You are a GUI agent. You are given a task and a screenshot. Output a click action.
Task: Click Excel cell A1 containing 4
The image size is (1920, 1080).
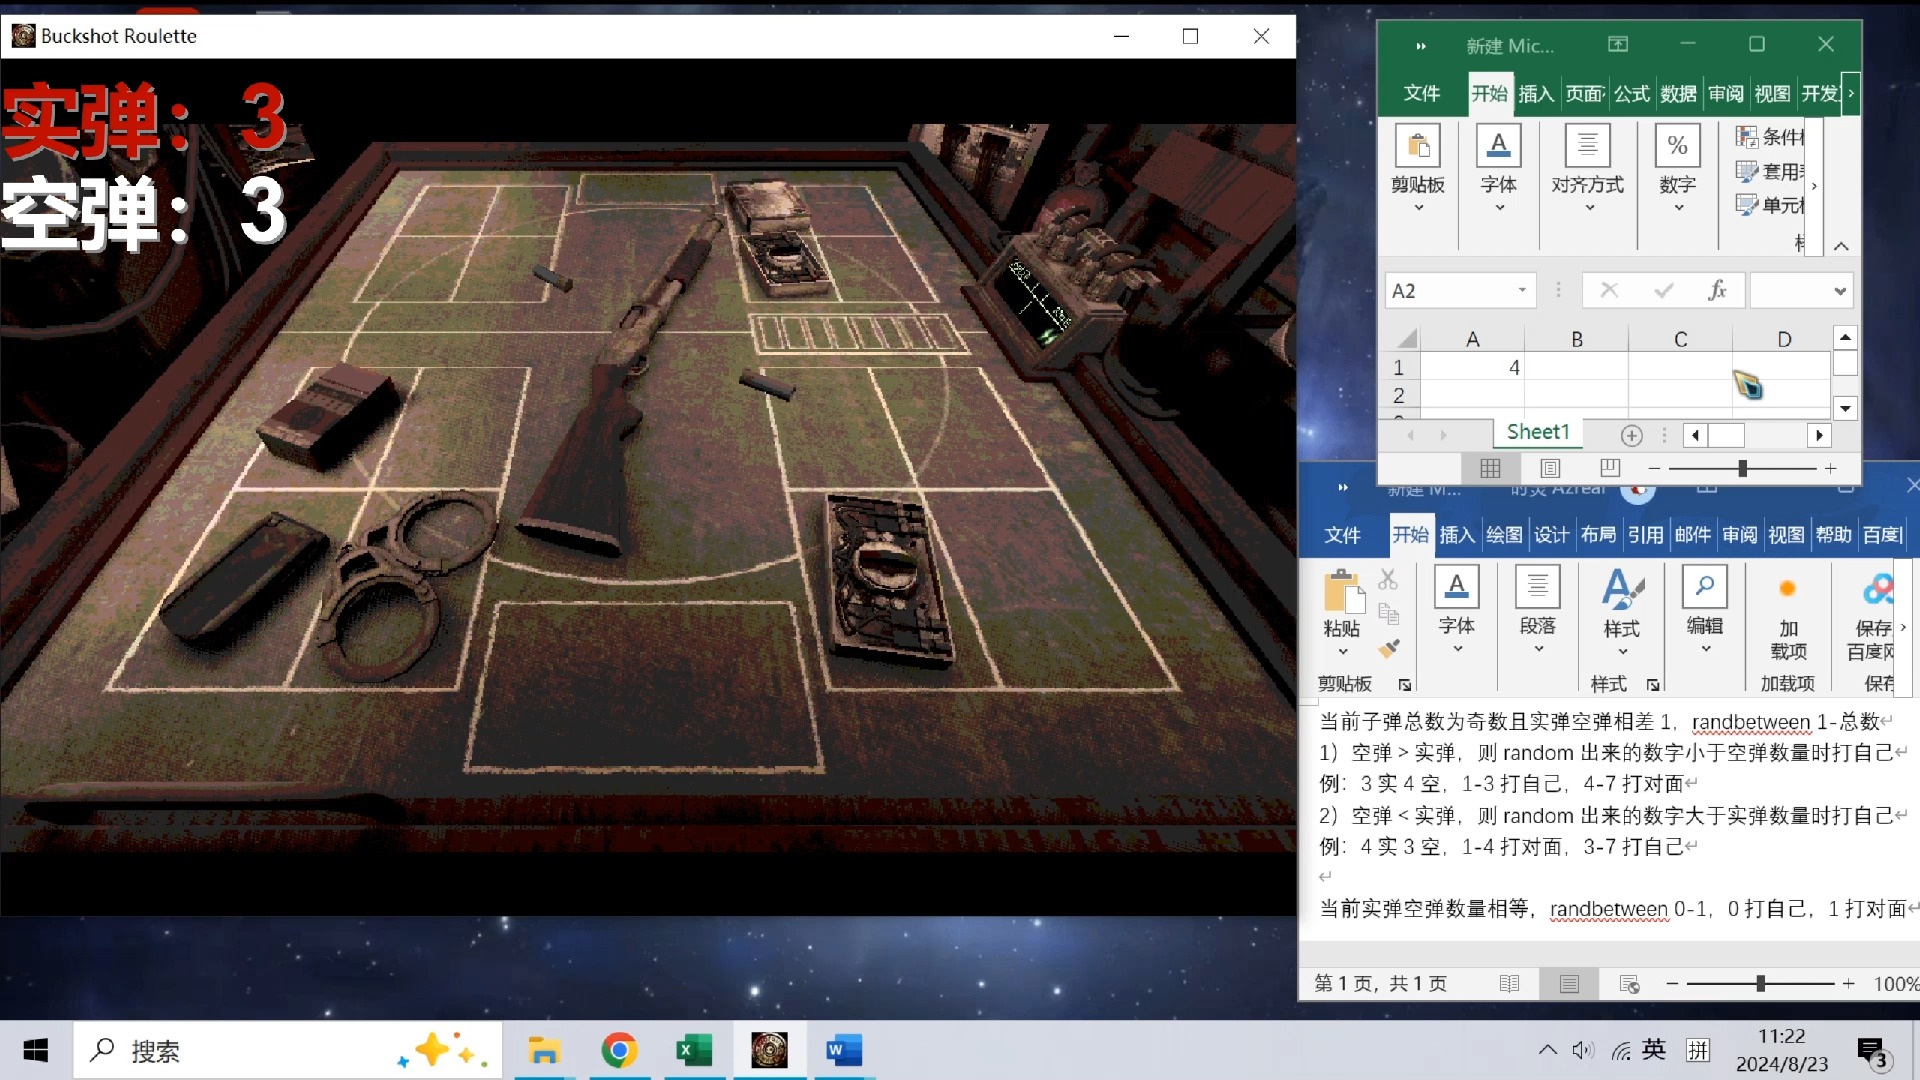point(1472,368)
